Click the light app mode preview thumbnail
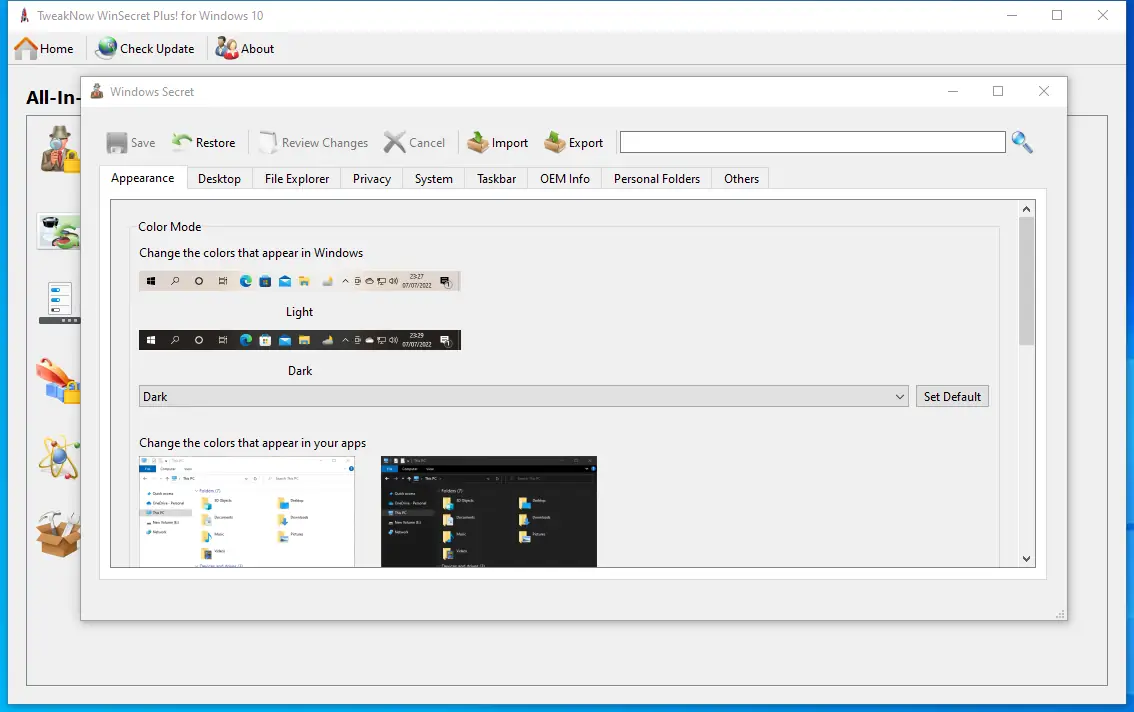Viewport: 1134px width, 712px height. pyautogui.click(x=247, y=512)
